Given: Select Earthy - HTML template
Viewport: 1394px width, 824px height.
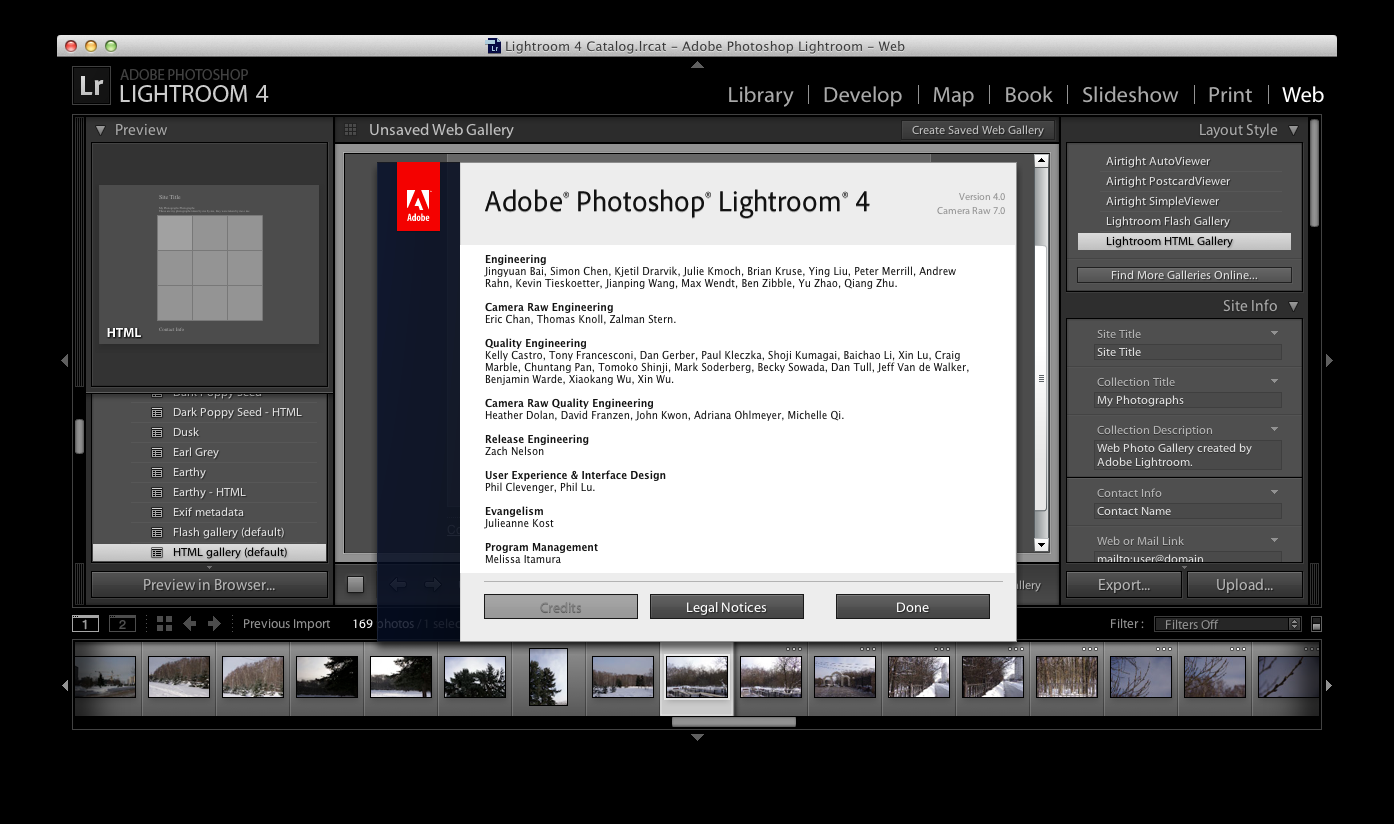Looking at the screenshot, I should tap(209, 492).
